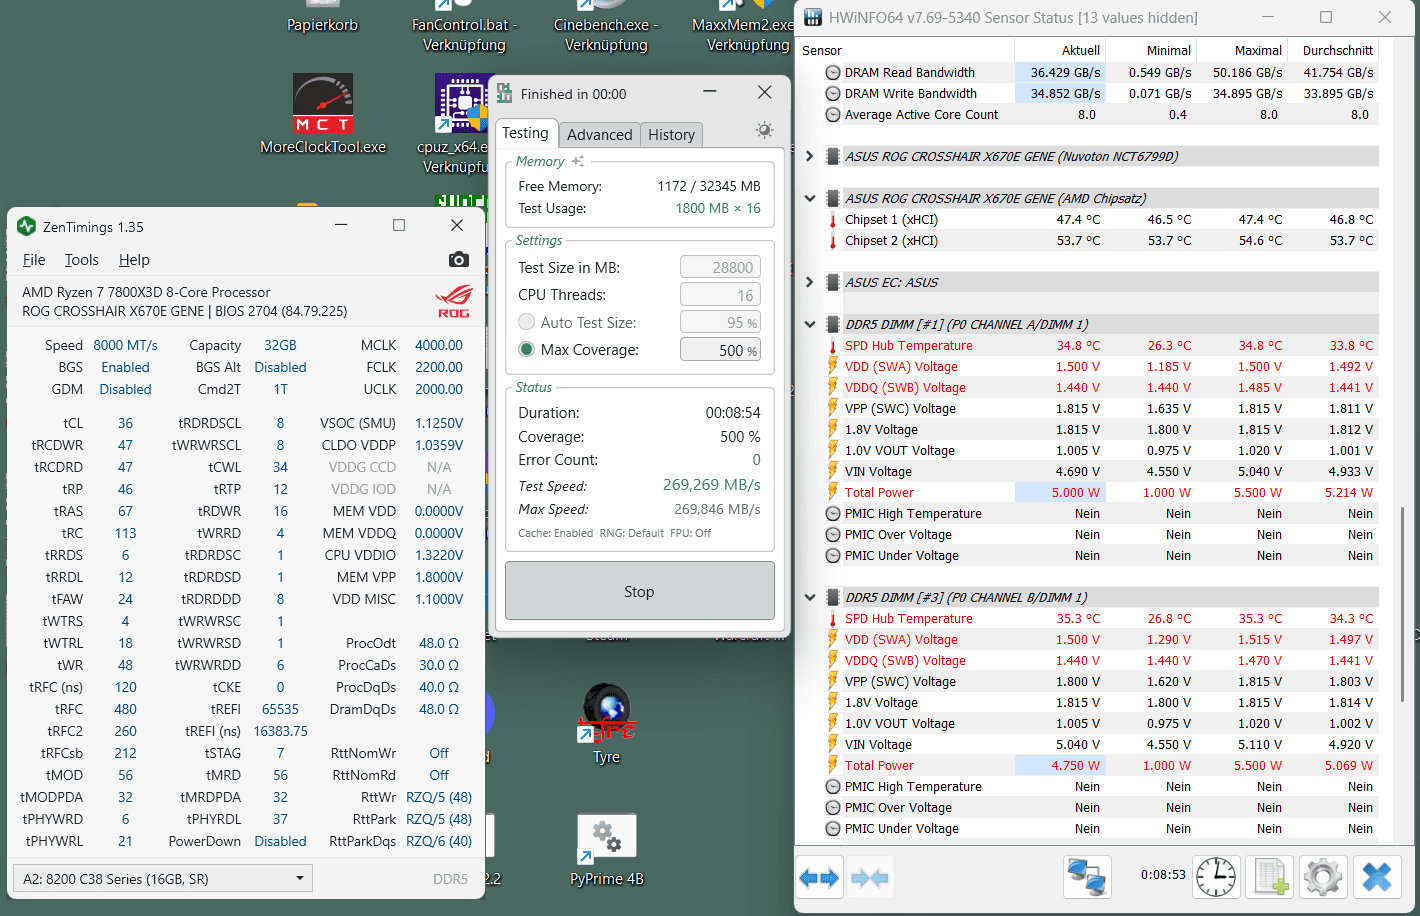
Task: Click Error Count value 0
Action: [756, 460]
